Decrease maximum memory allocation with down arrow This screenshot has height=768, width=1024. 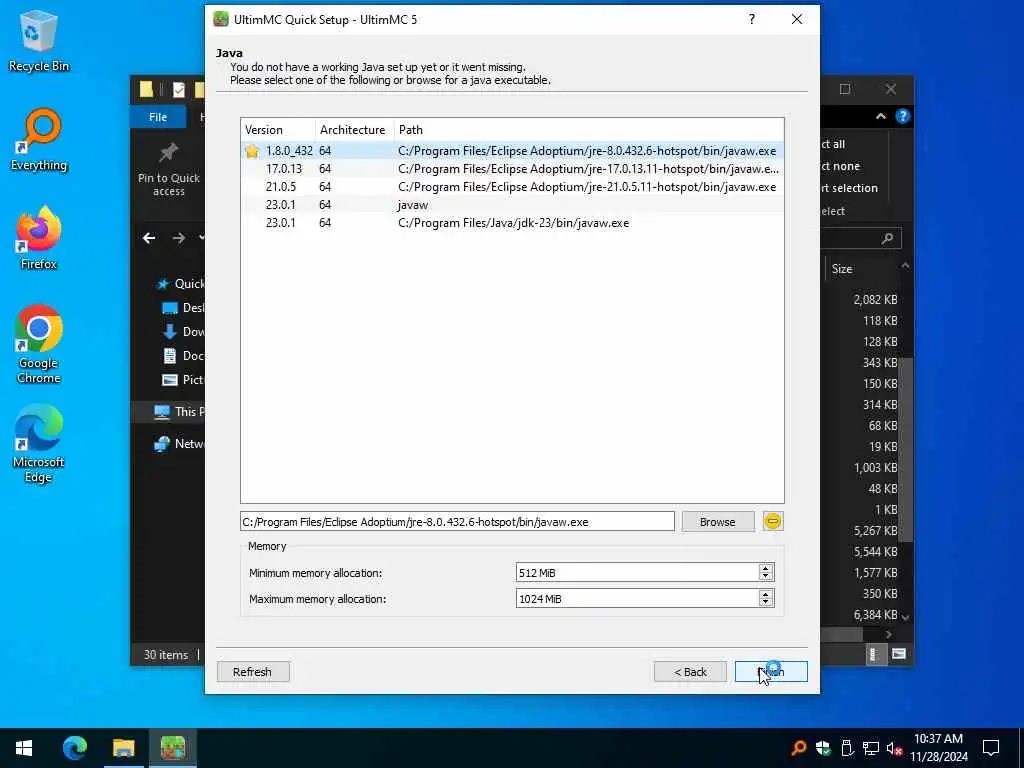(766, 603)
